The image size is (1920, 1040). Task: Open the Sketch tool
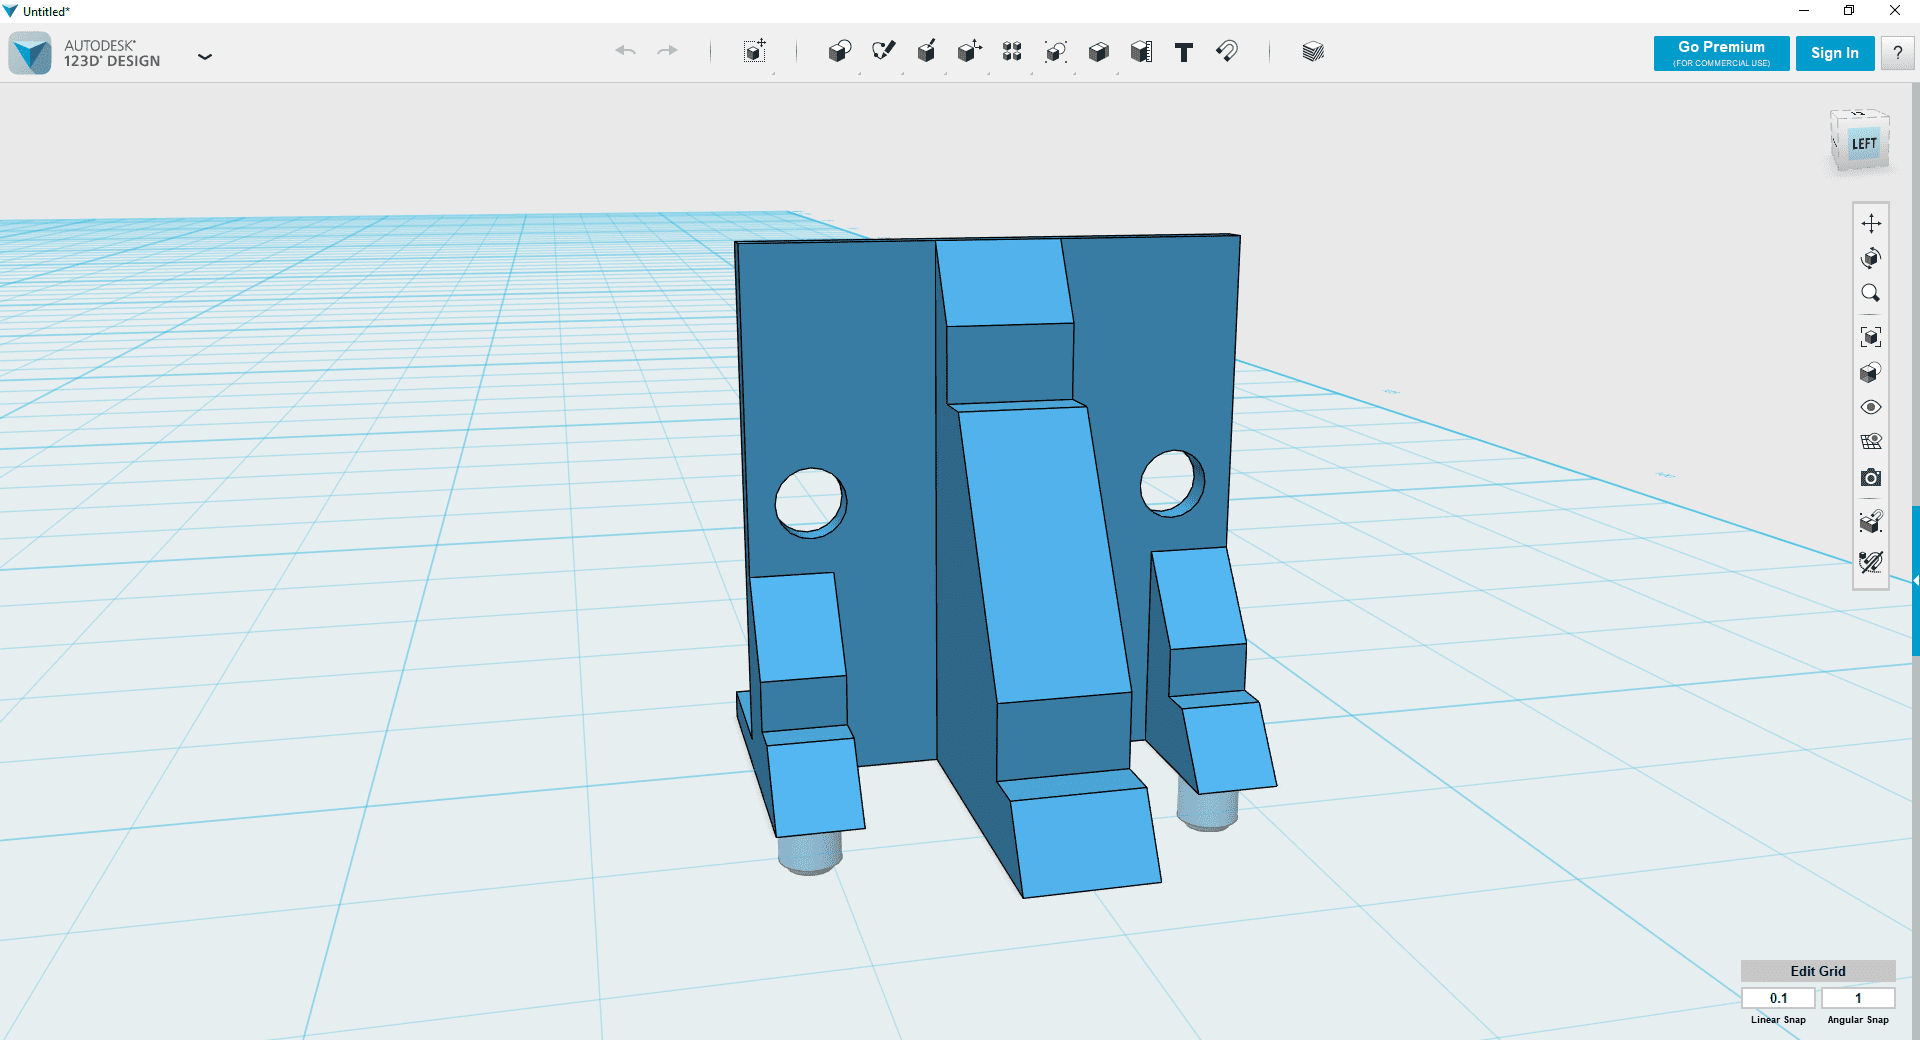(883, 52)
